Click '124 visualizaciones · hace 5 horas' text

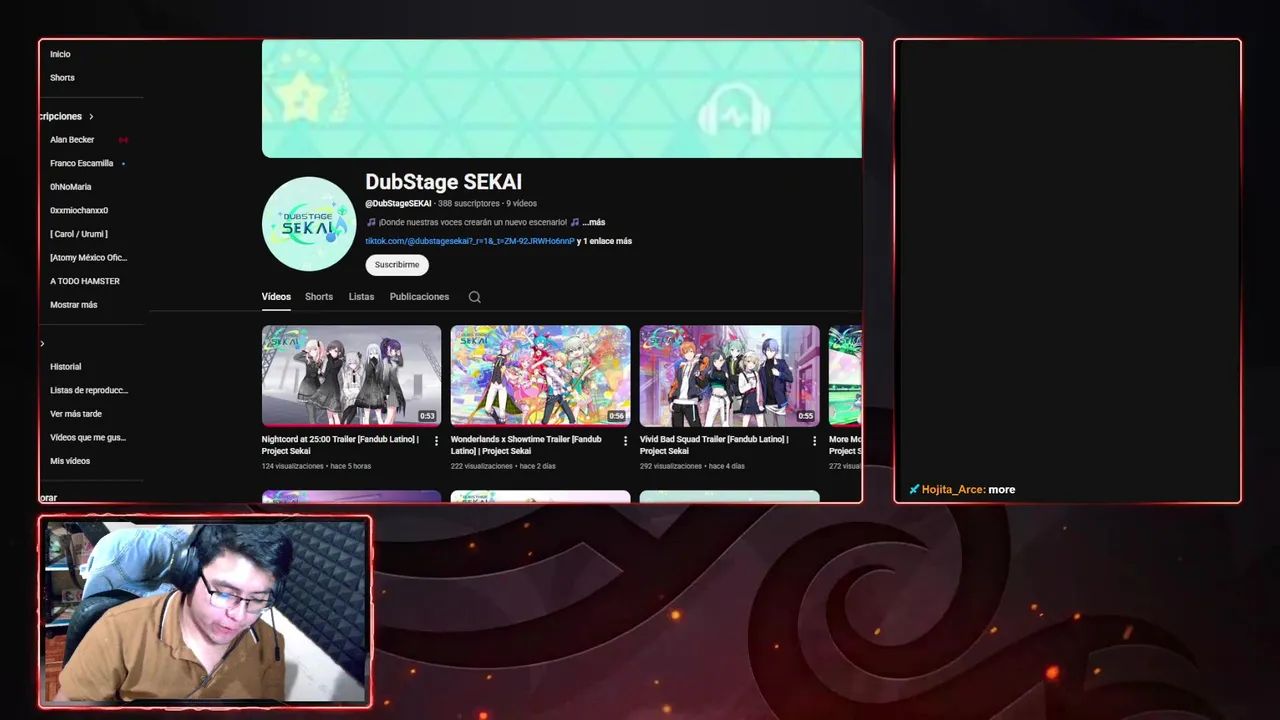click(x=316, y=466)
